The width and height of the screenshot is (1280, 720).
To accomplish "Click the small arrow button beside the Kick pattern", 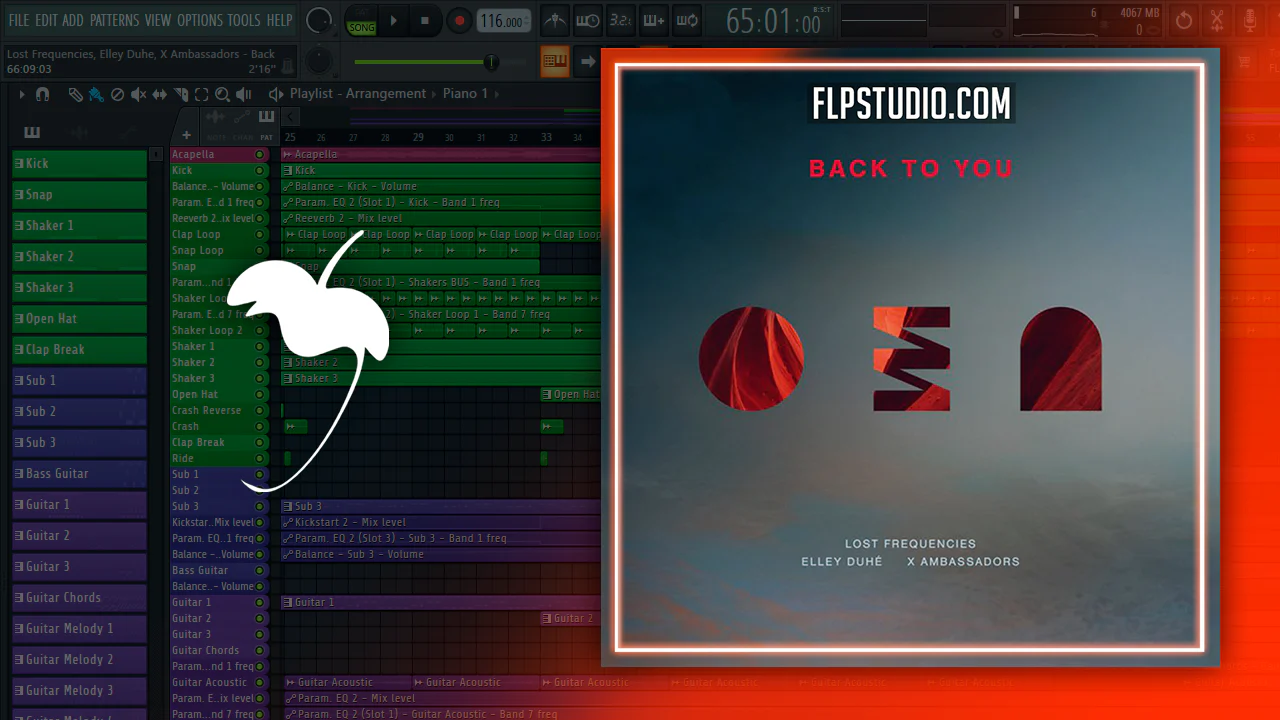I will pyautogui.click(x=155, y=155).
